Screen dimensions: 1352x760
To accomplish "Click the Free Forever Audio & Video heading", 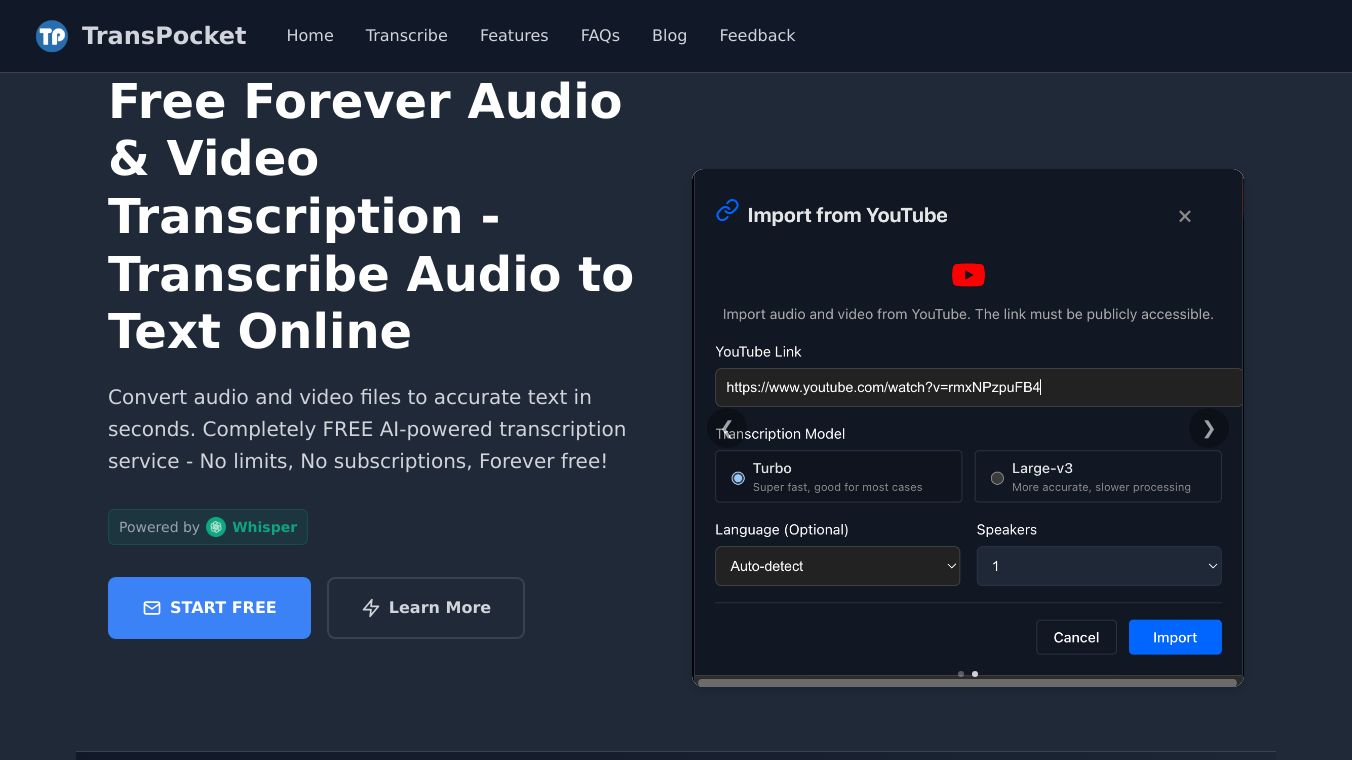I will click(371, 216).
